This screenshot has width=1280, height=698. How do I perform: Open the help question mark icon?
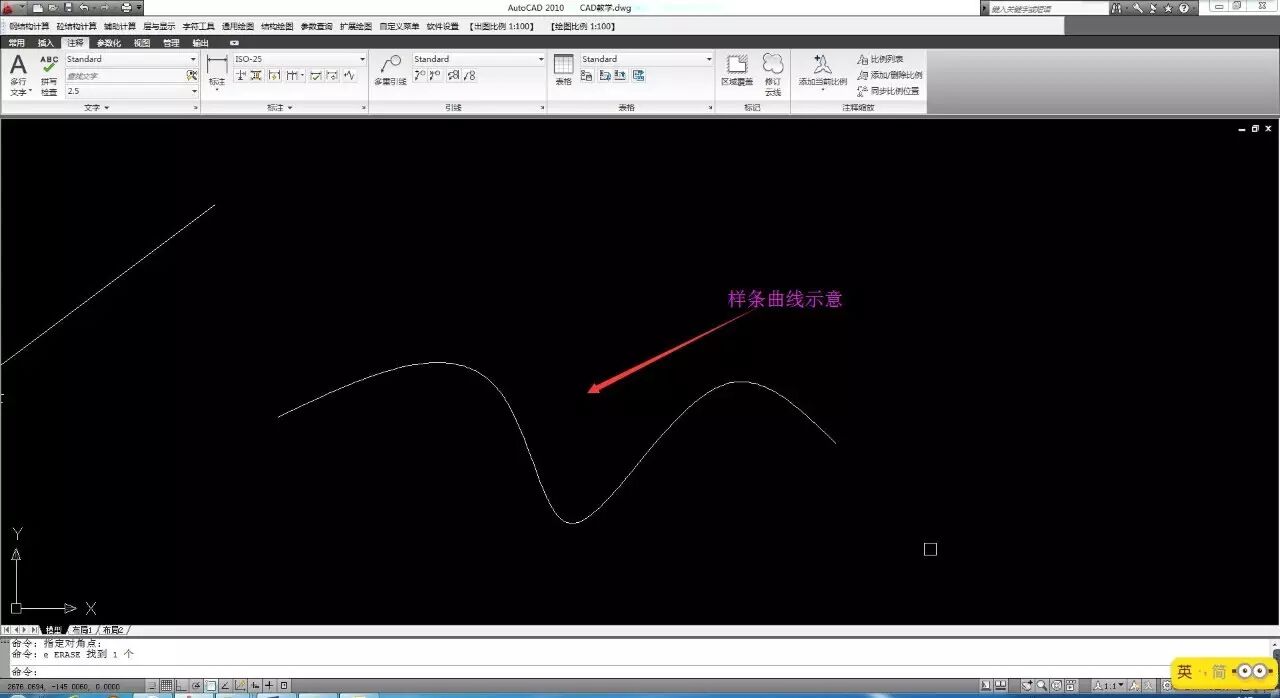(1184, 8)
